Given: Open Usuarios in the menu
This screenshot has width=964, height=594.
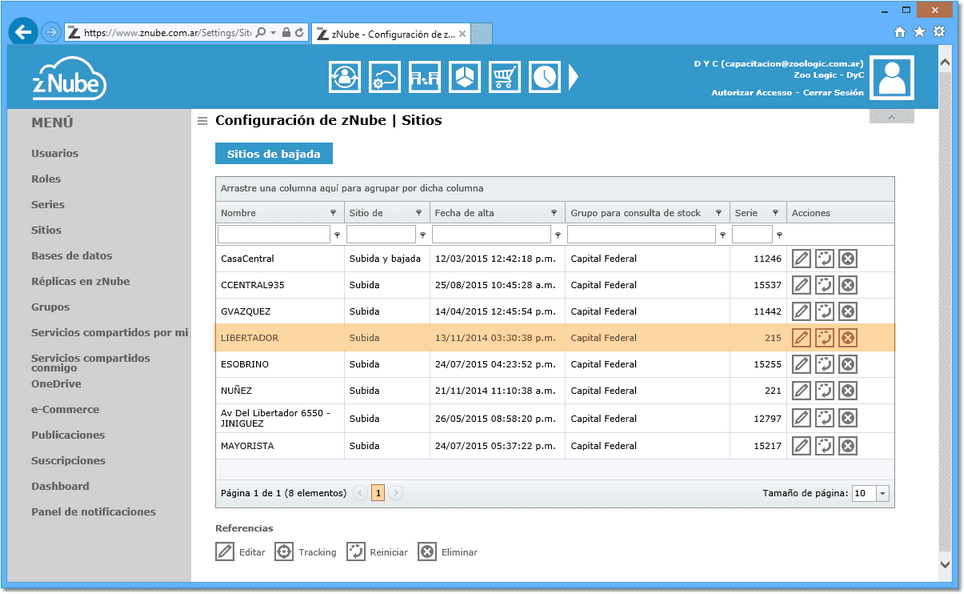Looking at the screenshot, I should click(55, 153).
